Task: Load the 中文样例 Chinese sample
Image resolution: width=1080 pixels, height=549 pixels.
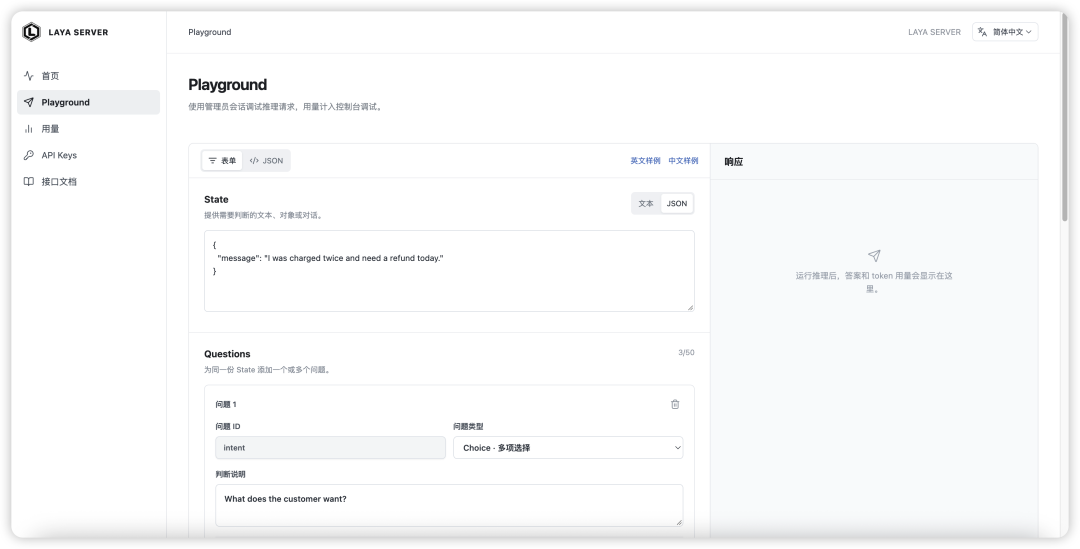Action: click(x=683, y=160)
